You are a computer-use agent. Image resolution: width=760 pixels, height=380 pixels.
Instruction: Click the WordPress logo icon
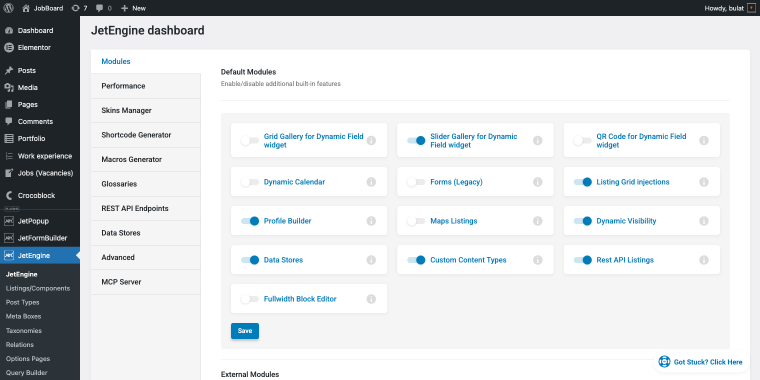[8, 8]
